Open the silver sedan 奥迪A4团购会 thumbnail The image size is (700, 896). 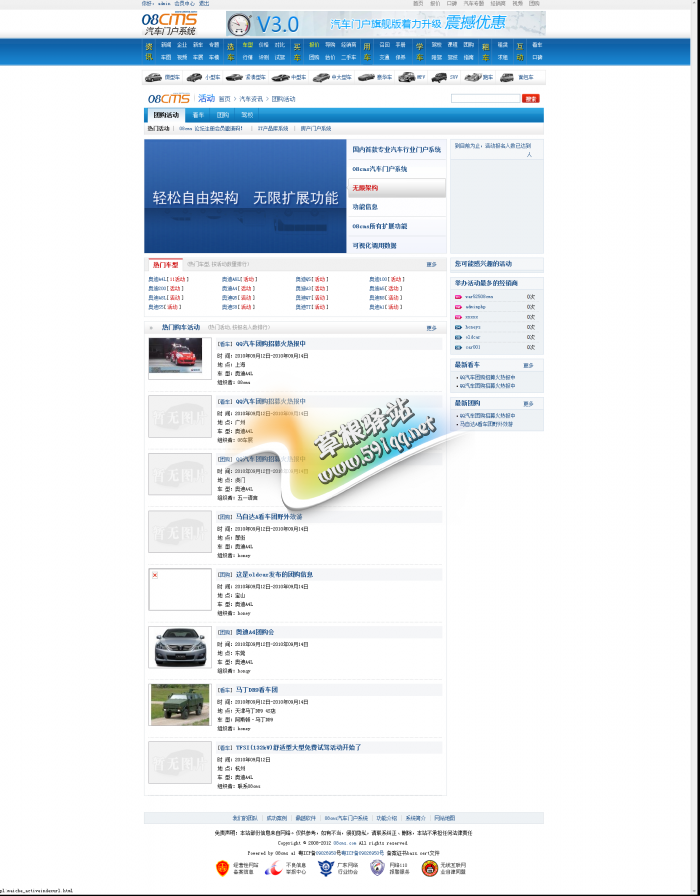[x=180, y=646]
